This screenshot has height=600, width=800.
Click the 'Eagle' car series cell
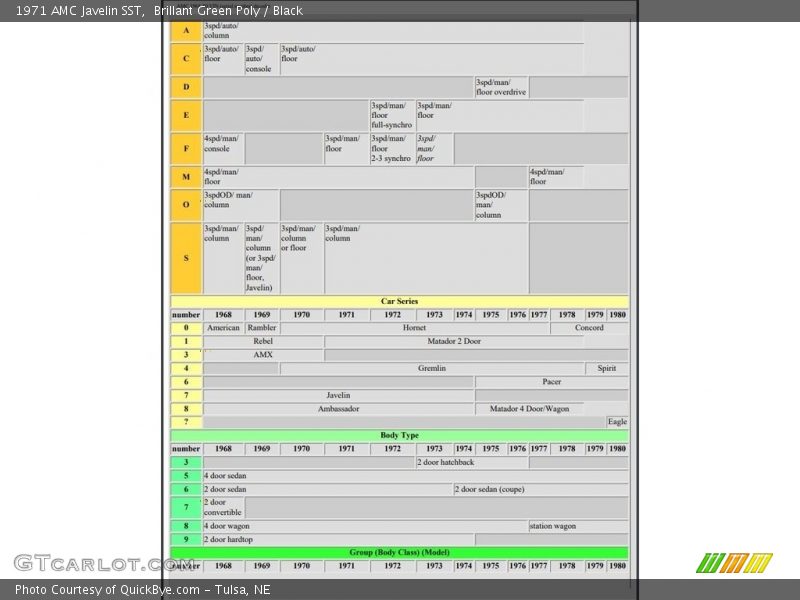point(617,422)
